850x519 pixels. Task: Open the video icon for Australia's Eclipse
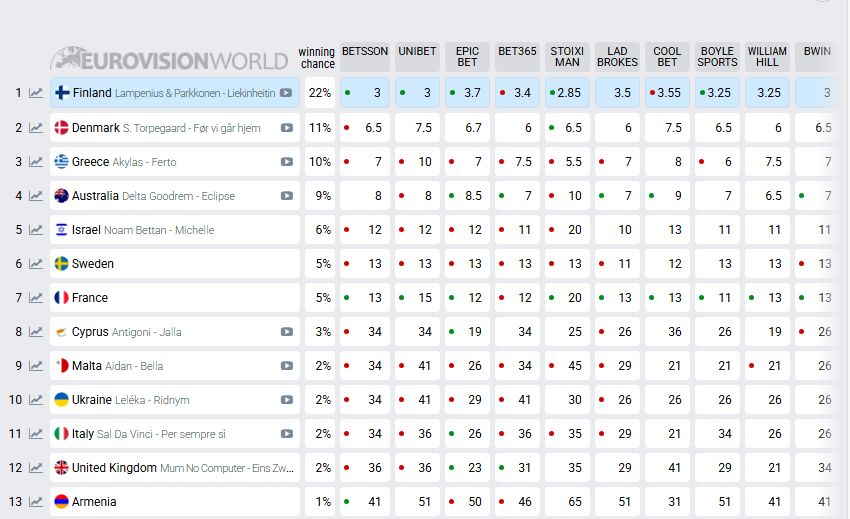coord(287,196)
